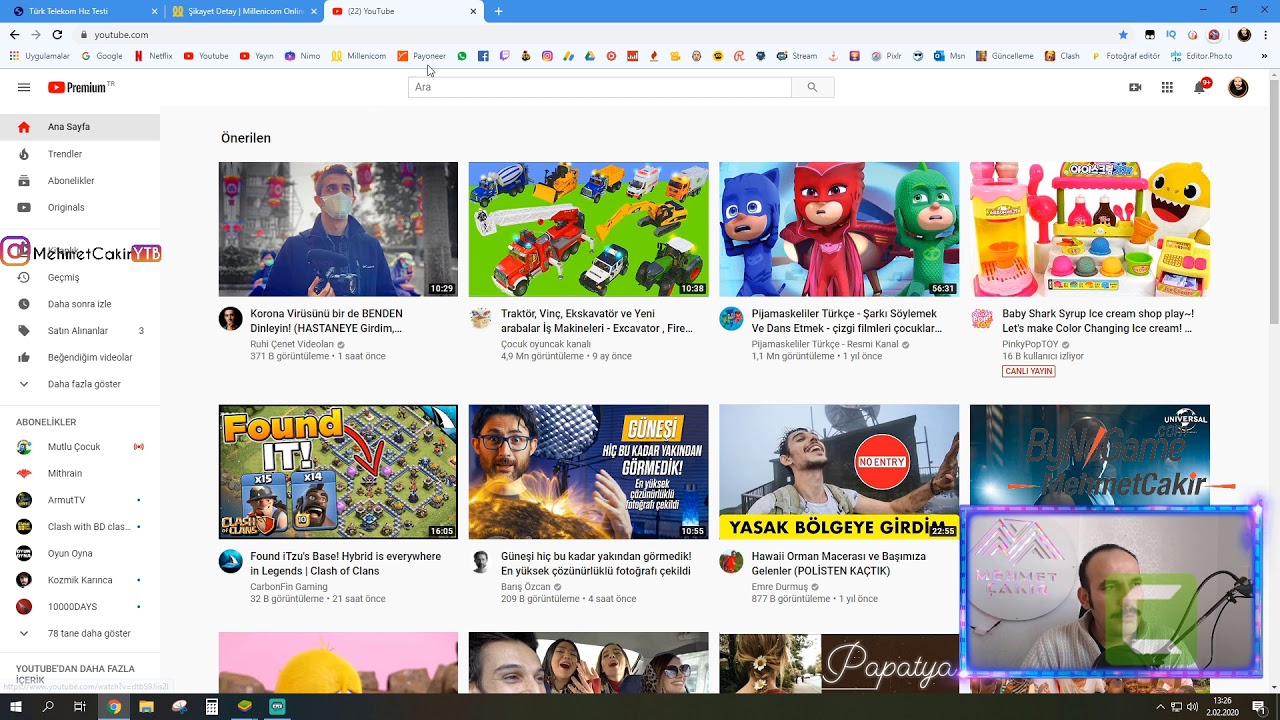Open Stream bookmark
The image size is (1280, 720).
797,56
